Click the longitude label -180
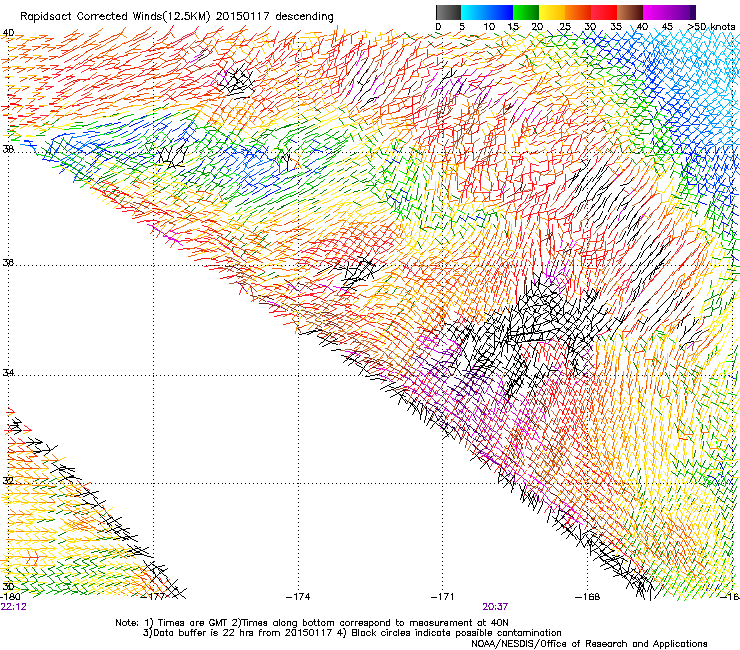 [10, 597]
